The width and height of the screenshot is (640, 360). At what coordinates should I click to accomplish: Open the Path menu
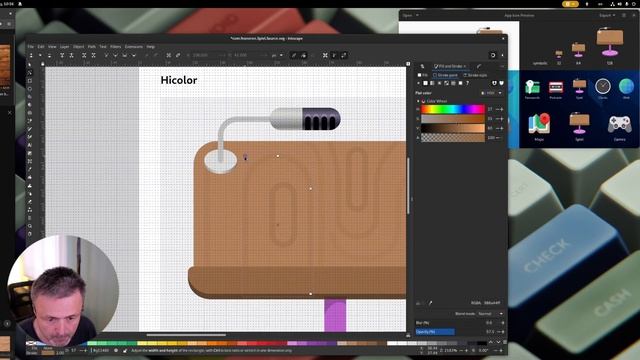pyautogui.click(x=91, y=47)
